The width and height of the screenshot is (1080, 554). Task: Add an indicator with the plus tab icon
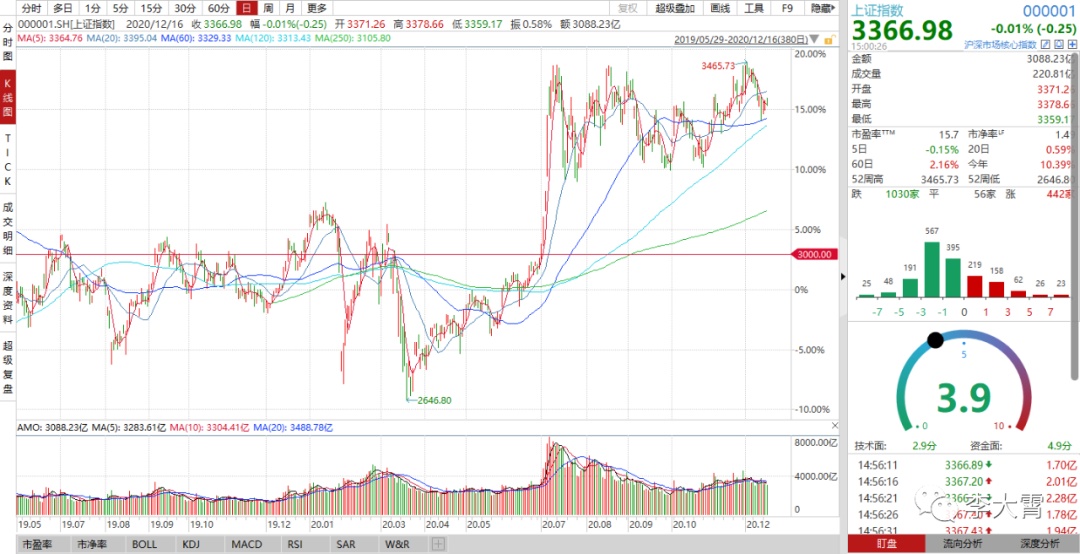[x=438, y=545]
